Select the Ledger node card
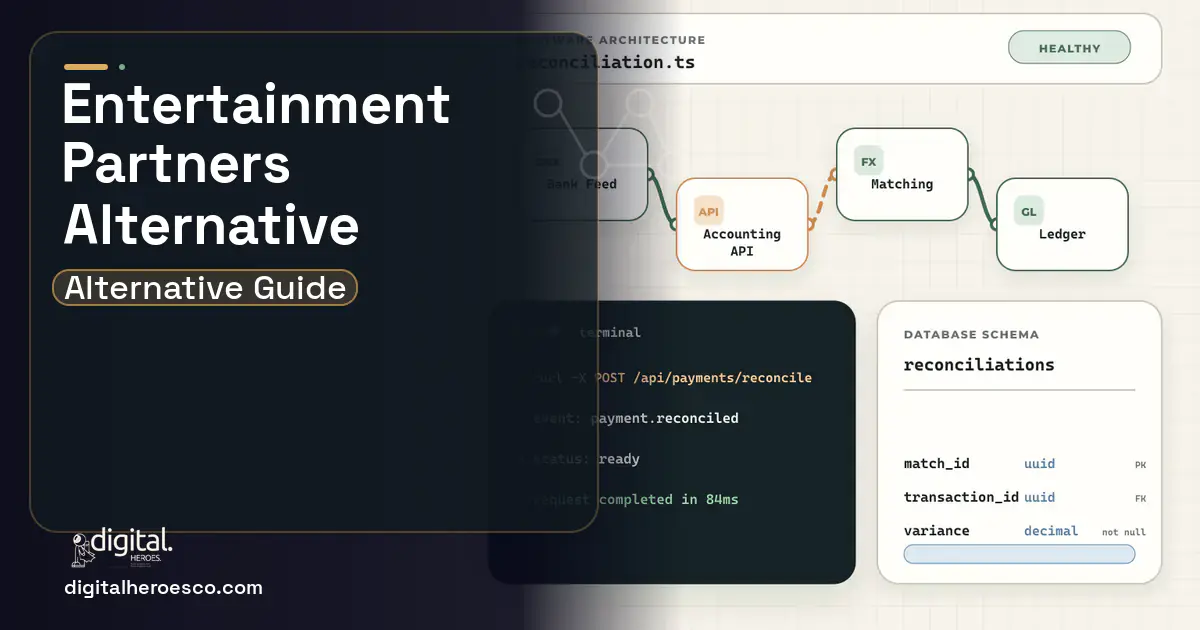Viewport: 1200px width, 630px height. pos(1062,224)
